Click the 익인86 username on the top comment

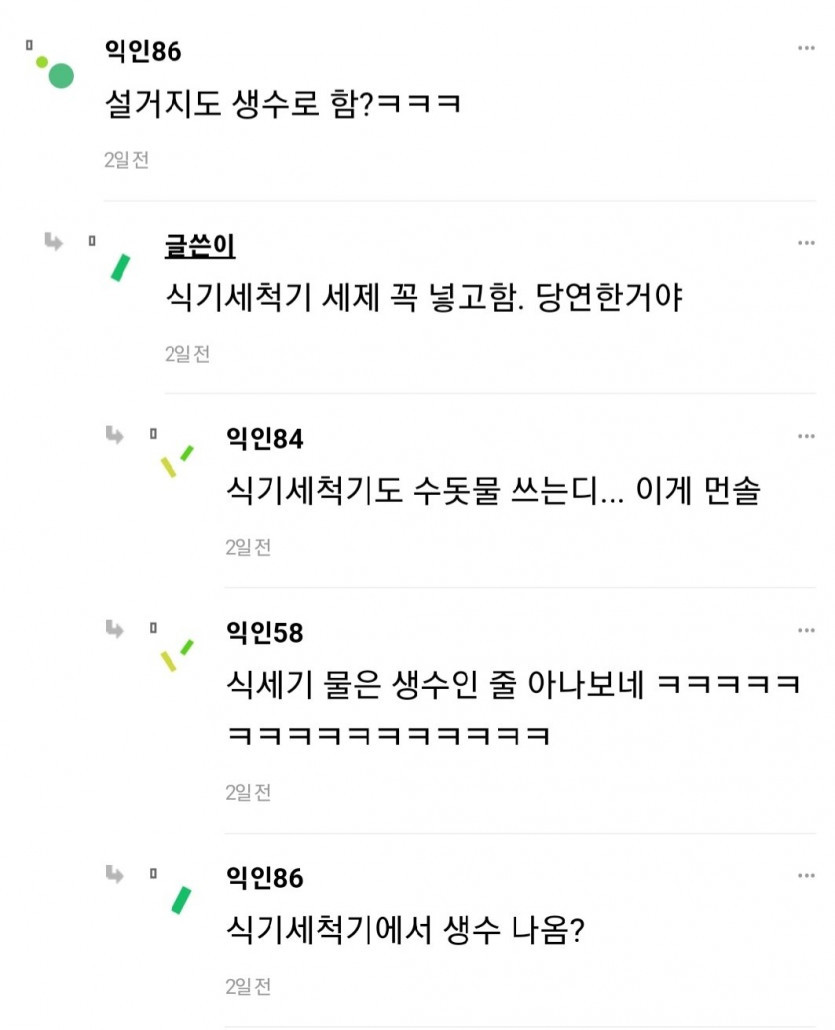pyautogui.click(x=143, y=51)
